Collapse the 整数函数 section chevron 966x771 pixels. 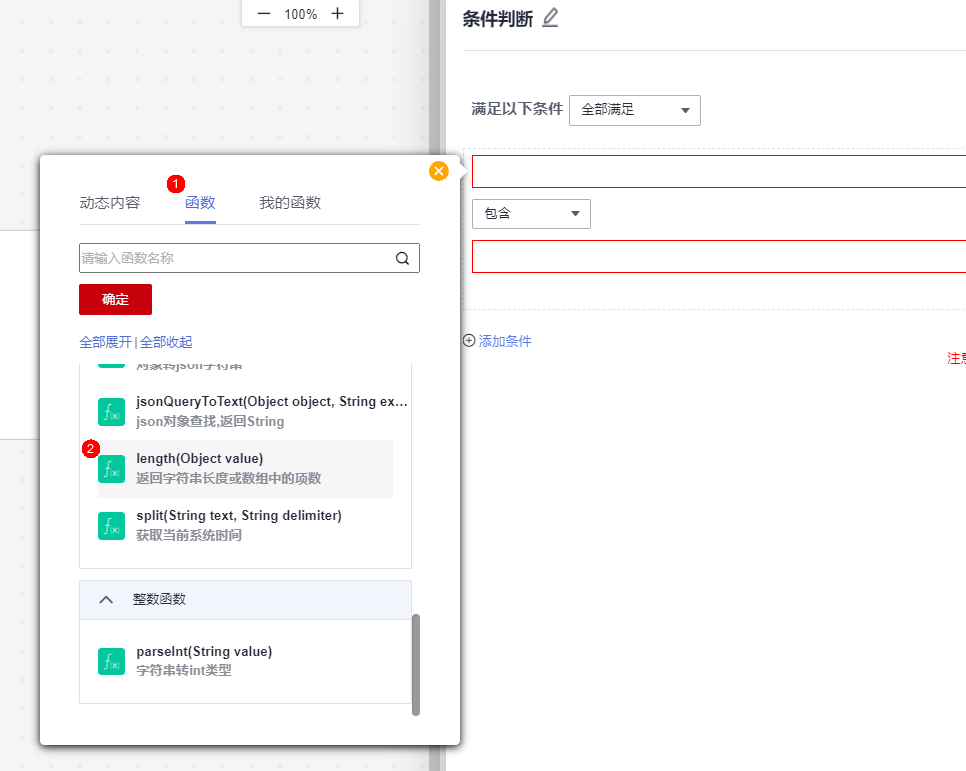coord(106,599)
